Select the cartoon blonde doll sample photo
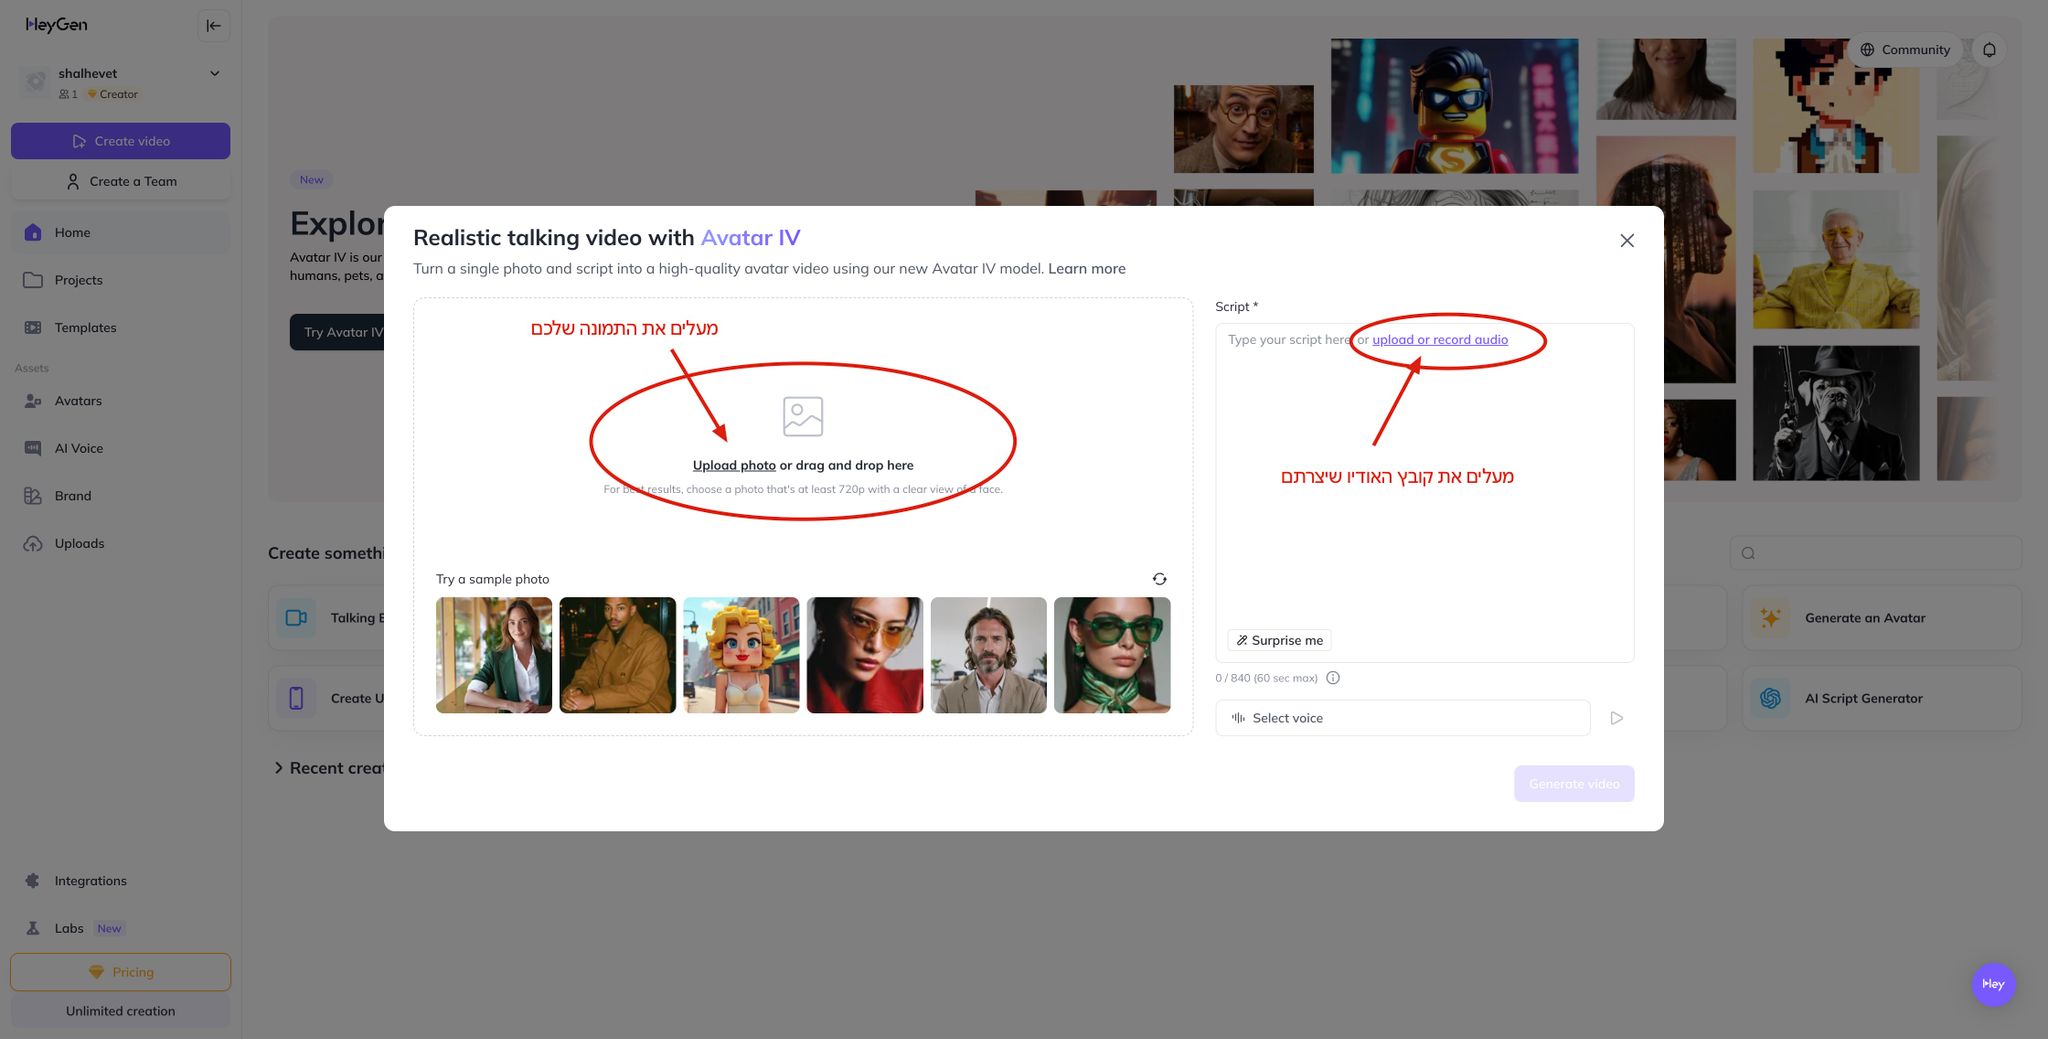The image size is (2048, 1039). point(741,655)
